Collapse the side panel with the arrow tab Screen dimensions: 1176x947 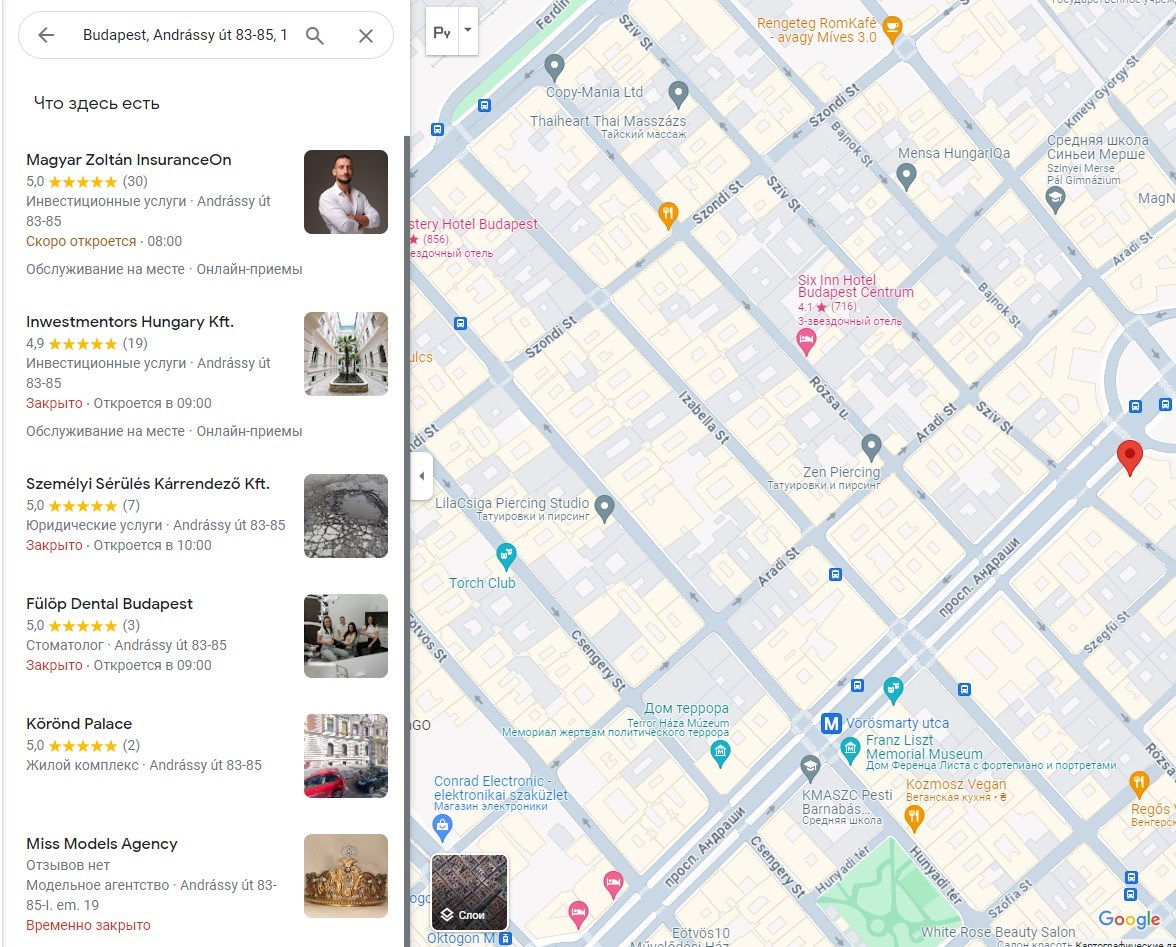422,475
